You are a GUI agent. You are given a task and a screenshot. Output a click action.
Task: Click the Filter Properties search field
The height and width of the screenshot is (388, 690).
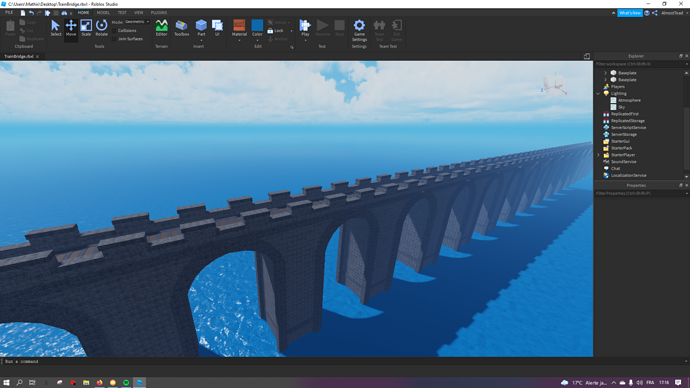[x=639, y=194]
